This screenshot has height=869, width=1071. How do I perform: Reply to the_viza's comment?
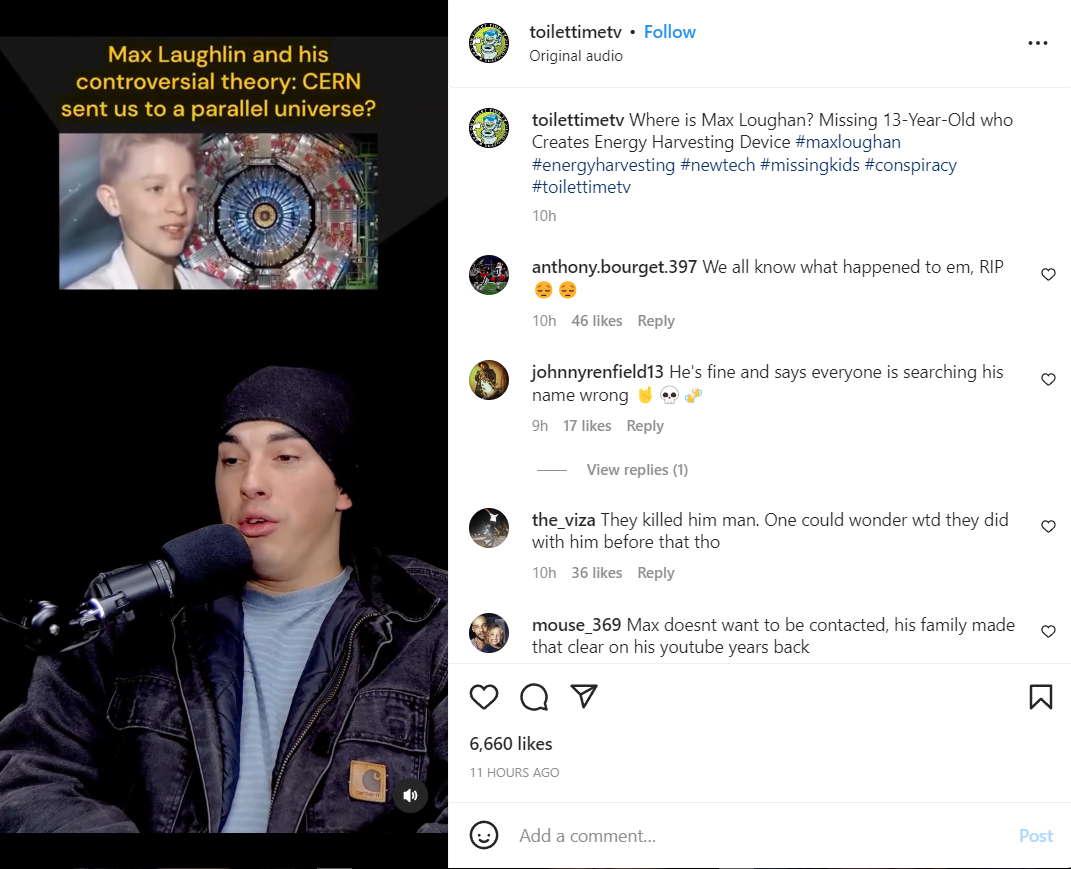[x=655, y=573]
